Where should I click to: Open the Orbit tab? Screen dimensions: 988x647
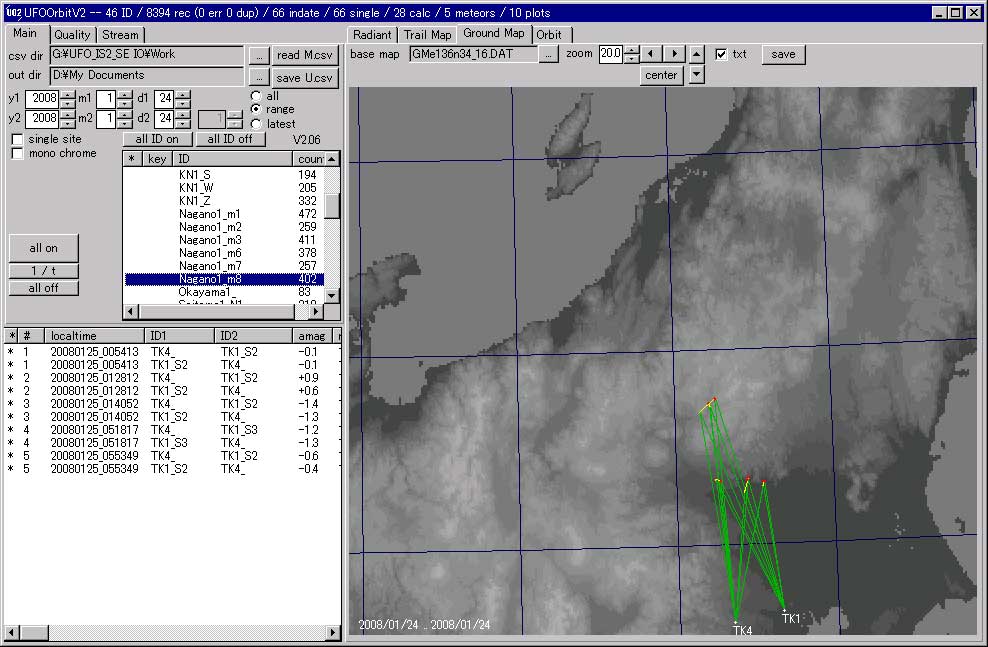point(548,34)
